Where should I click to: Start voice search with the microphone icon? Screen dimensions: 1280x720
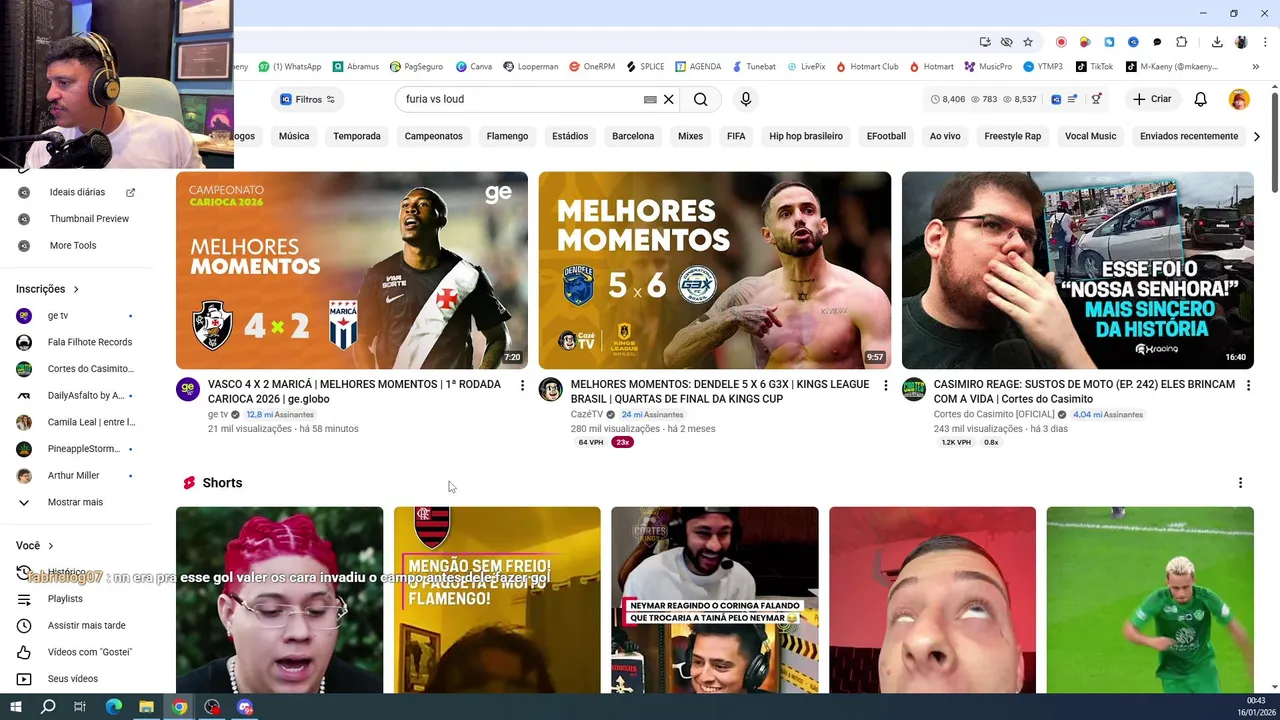(745, 99)
